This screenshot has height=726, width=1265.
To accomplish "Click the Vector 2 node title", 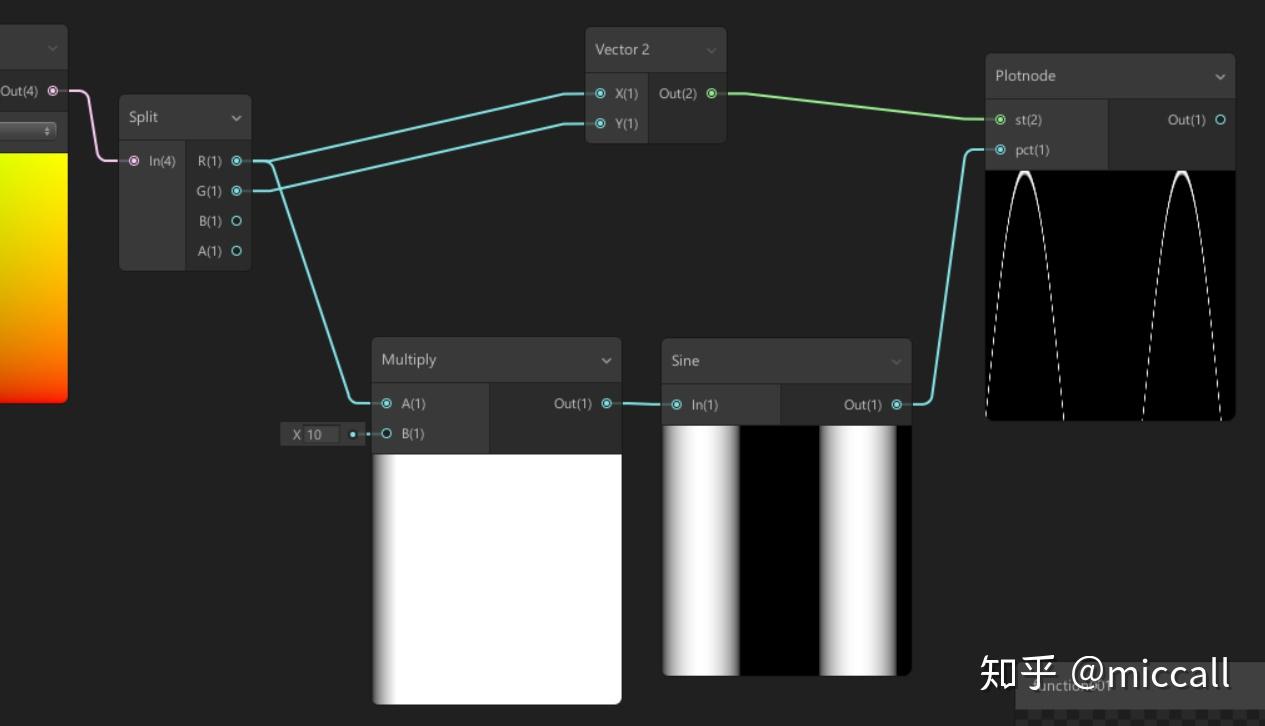I will [622, 49].
